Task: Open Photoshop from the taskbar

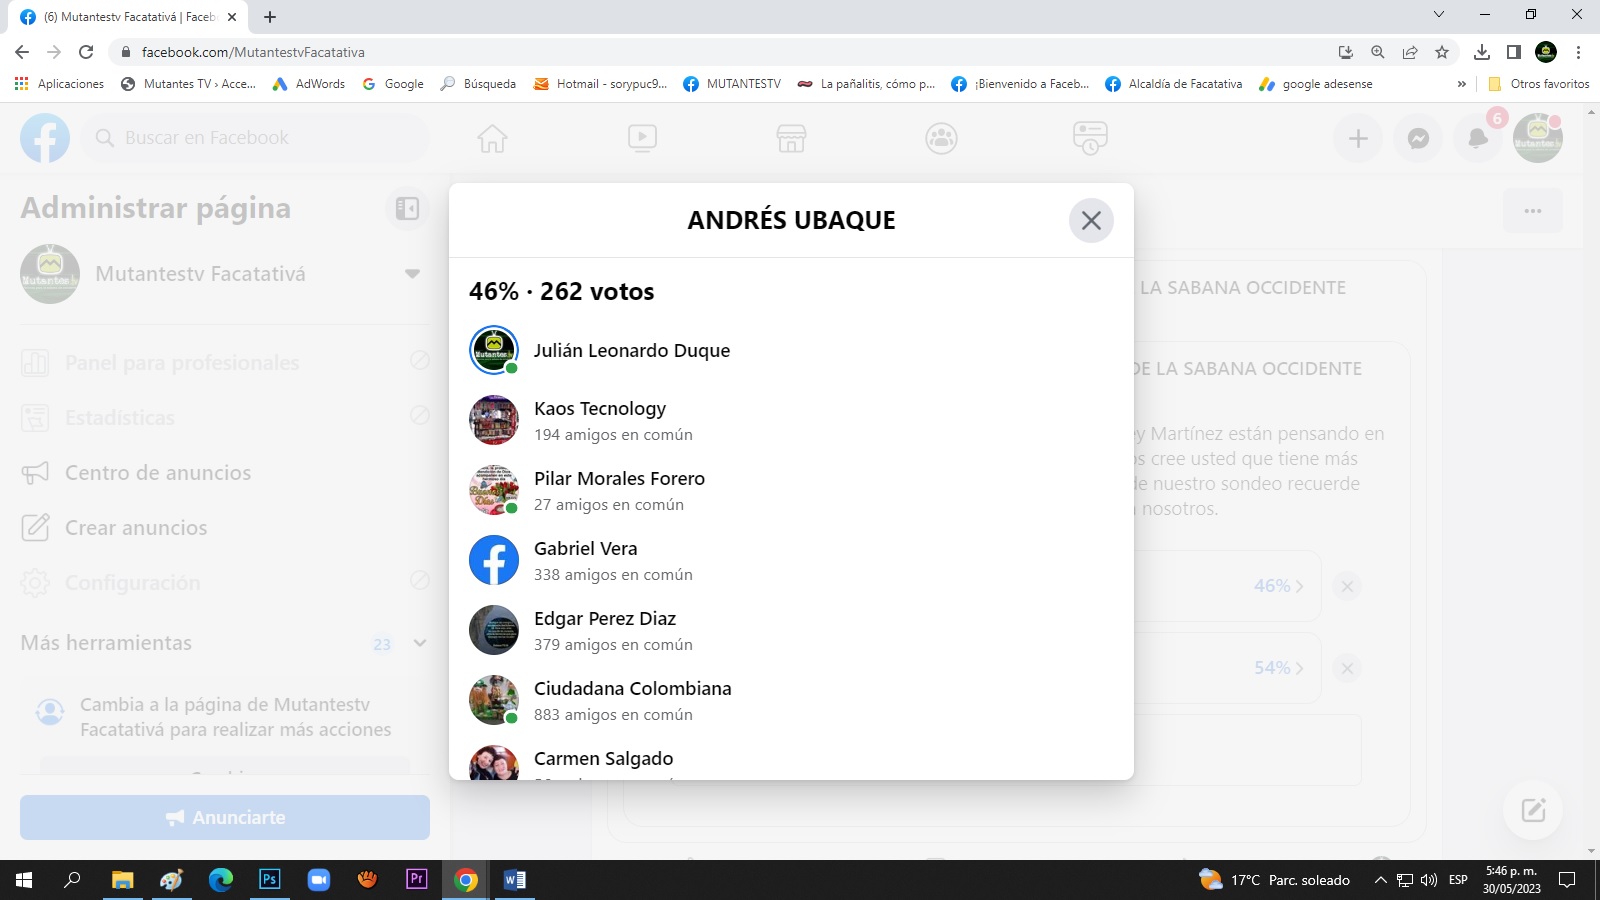Action: [269, 880]
